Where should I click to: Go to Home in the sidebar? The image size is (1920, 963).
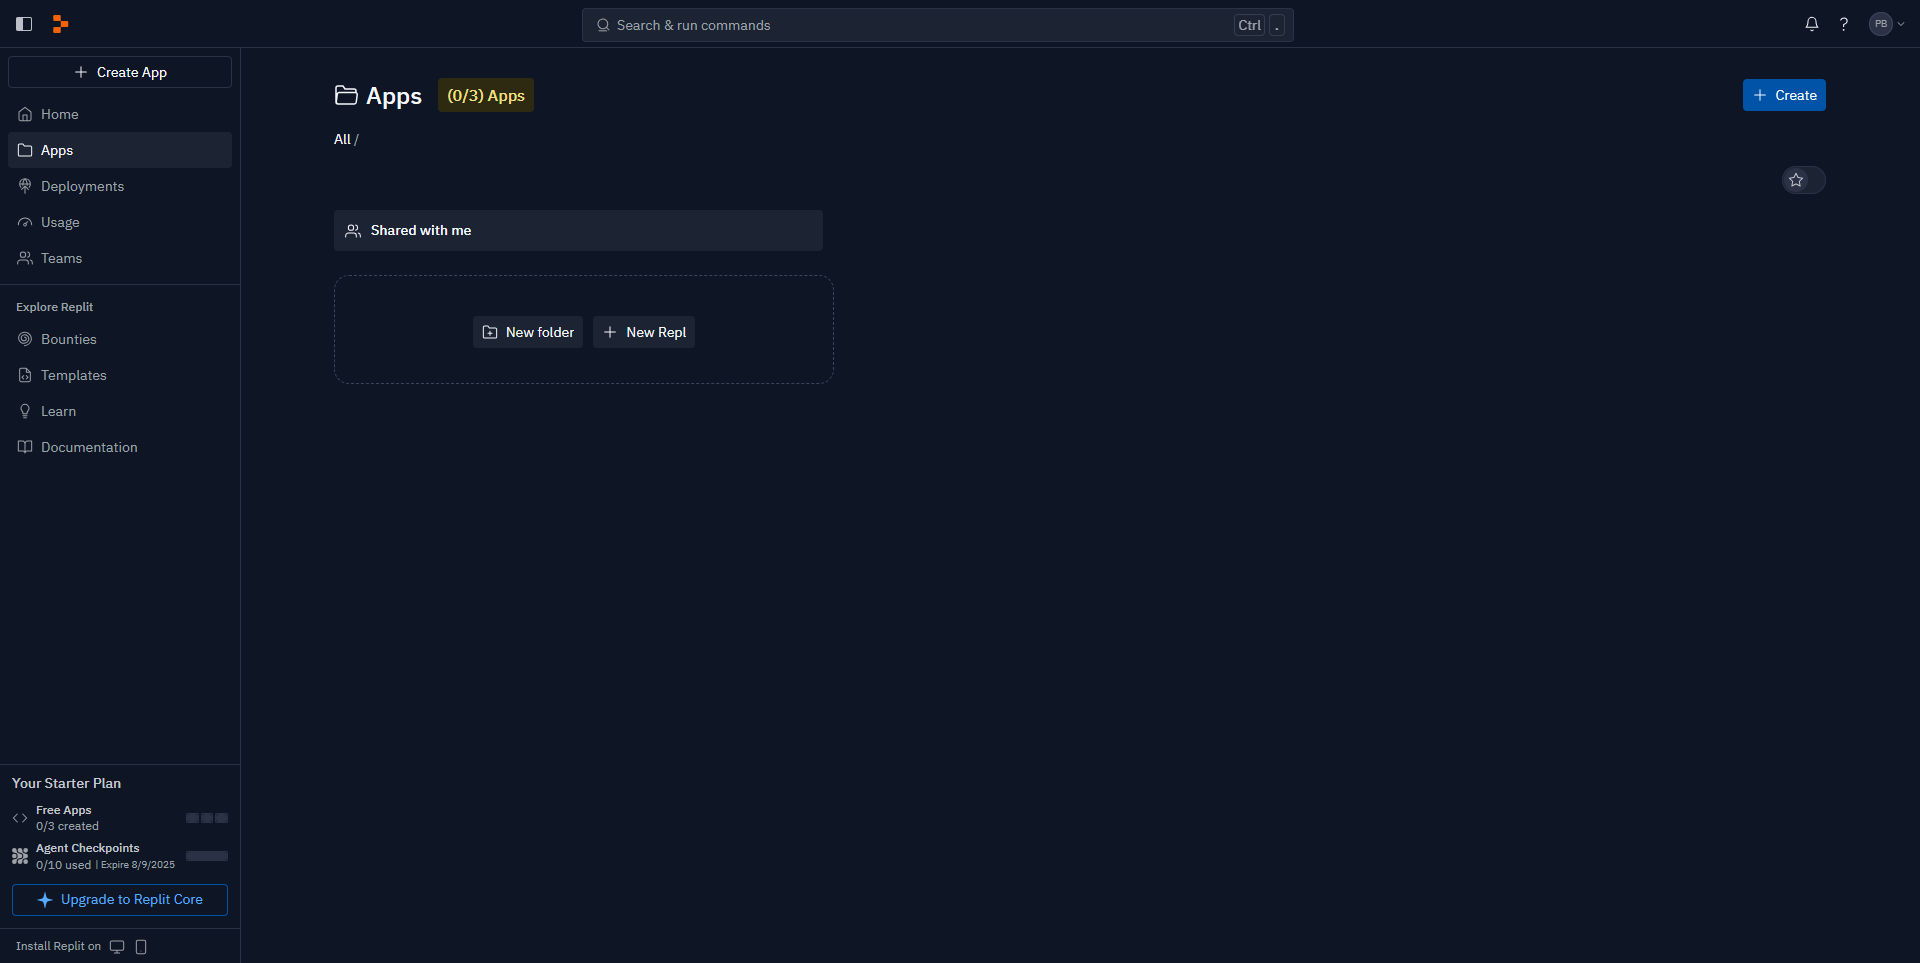[120, 114]
